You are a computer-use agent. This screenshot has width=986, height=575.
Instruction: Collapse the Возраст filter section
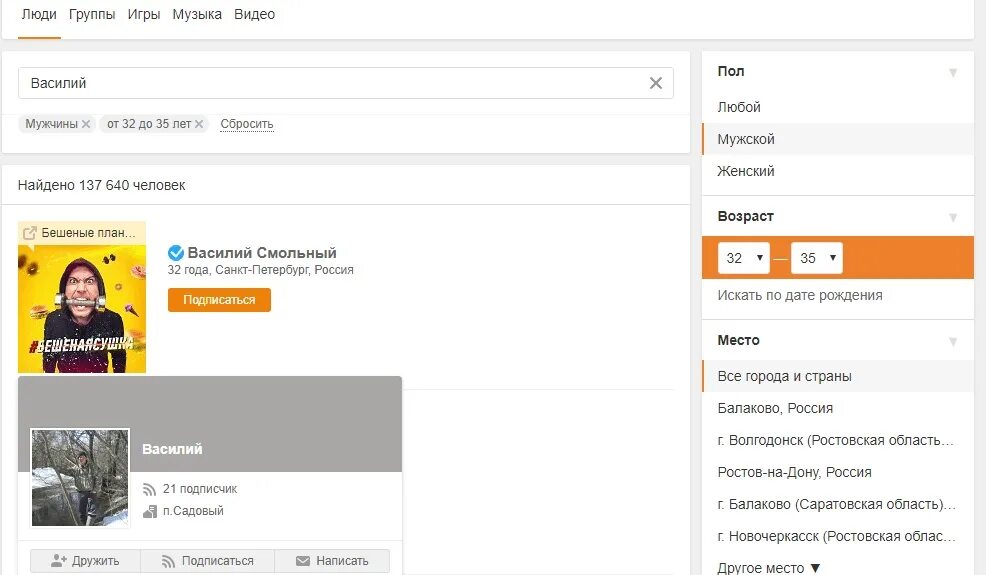point(953,217)
